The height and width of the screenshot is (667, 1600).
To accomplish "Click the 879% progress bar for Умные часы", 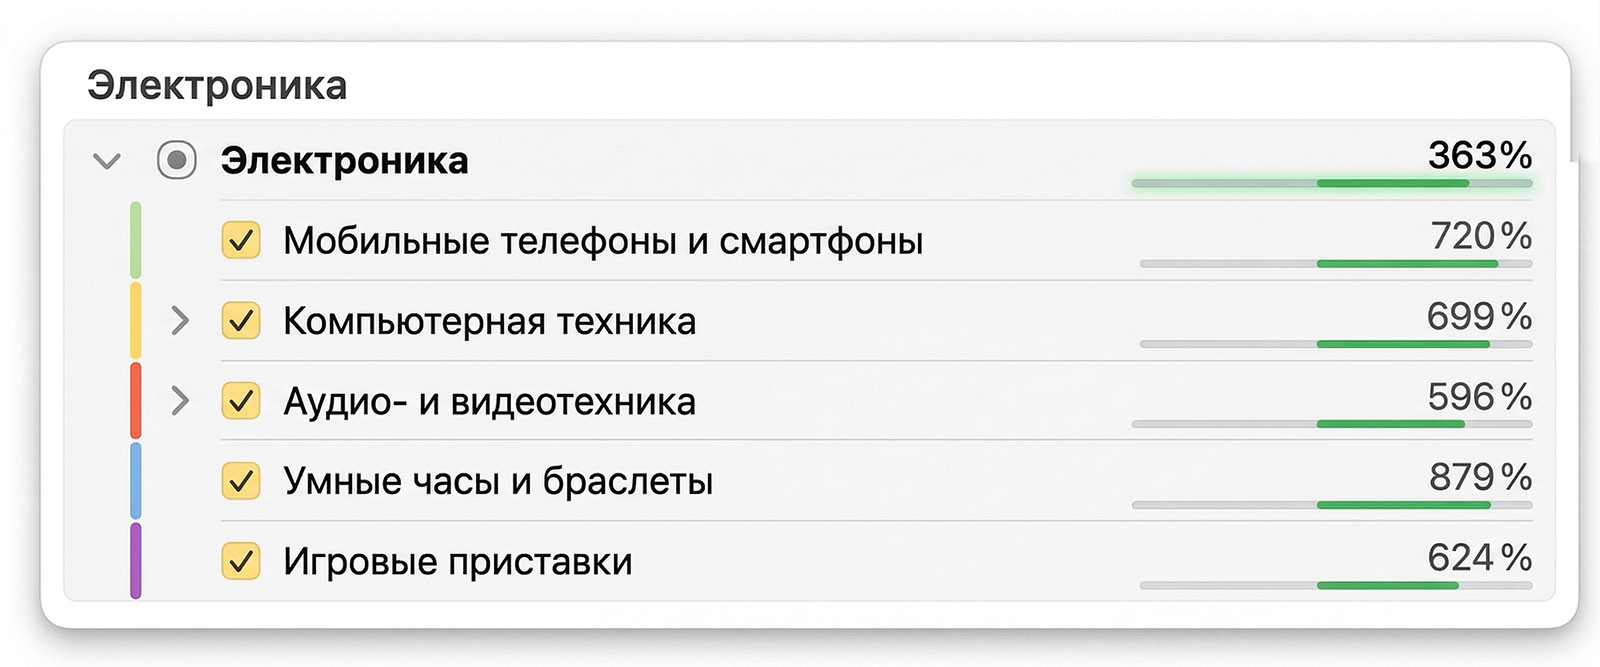I will pos(1331,505).
